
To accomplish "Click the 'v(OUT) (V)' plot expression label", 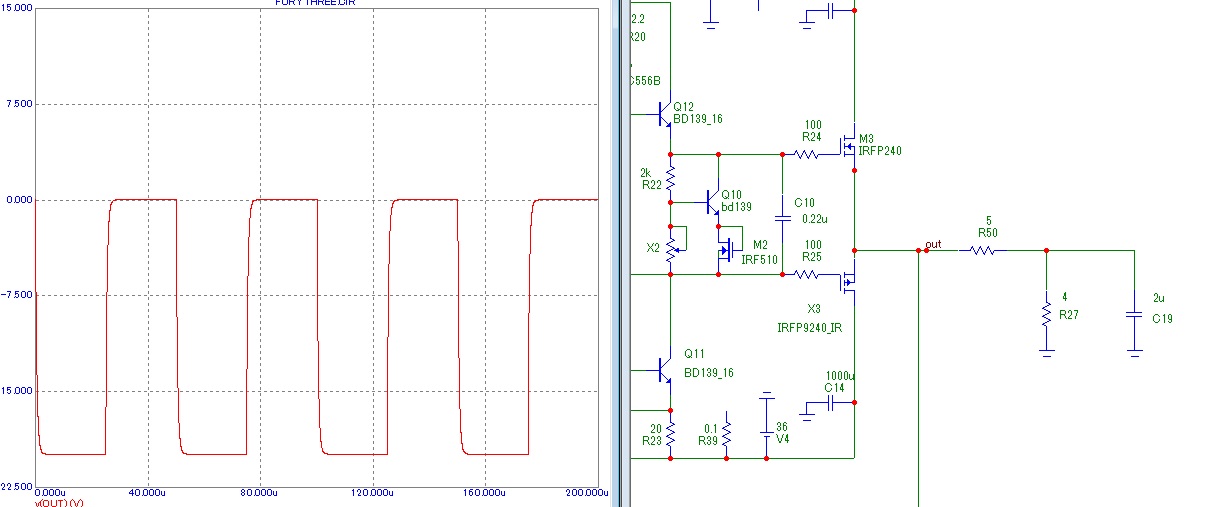I will click(x=60, y=503).
